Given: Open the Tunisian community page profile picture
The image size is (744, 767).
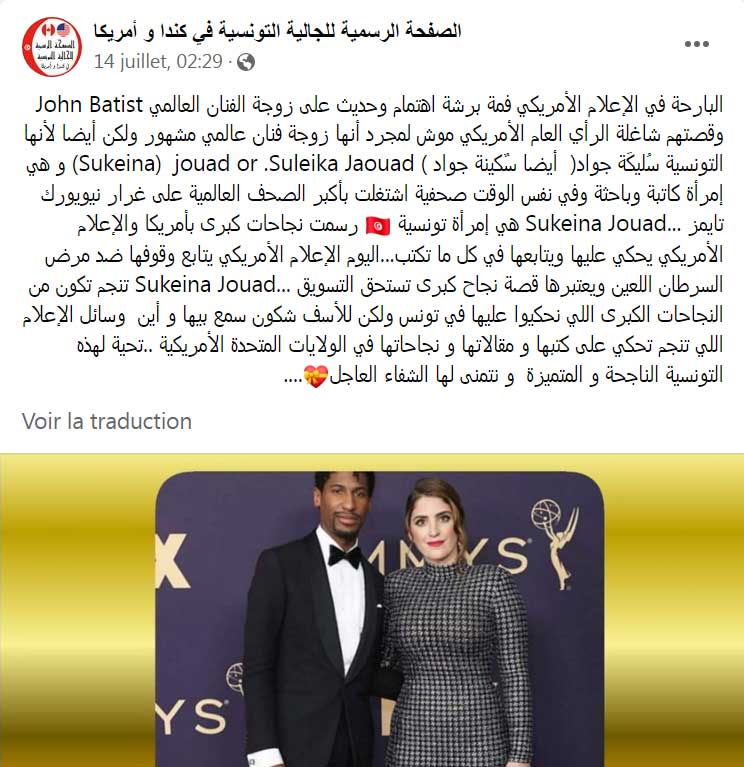Looking at the screenshot, I should click(52, 47).
